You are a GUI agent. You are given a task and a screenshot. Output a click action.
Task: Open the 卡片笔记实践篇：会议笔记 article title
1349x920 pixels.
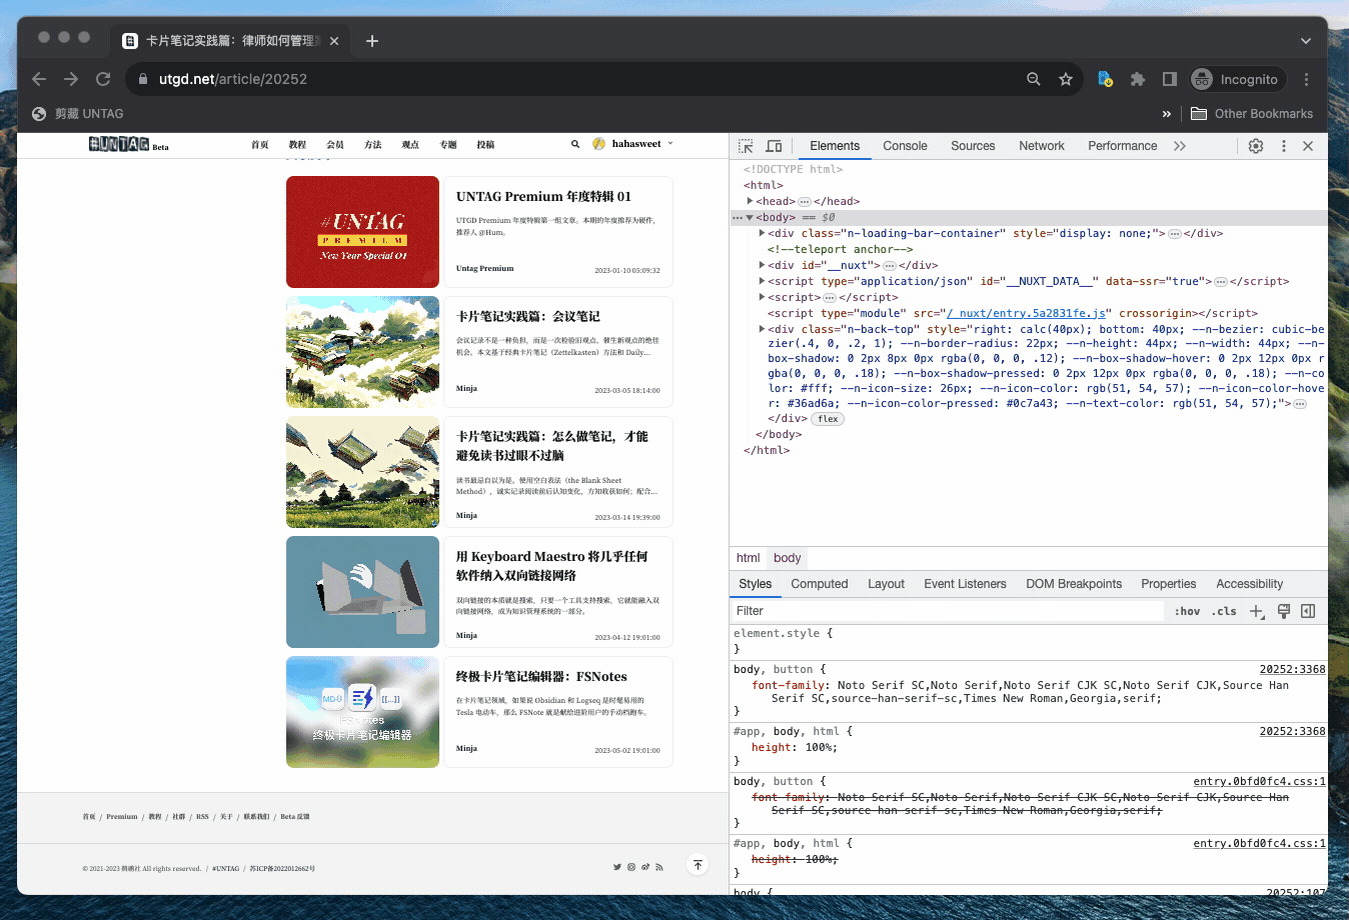pos(528,316)
